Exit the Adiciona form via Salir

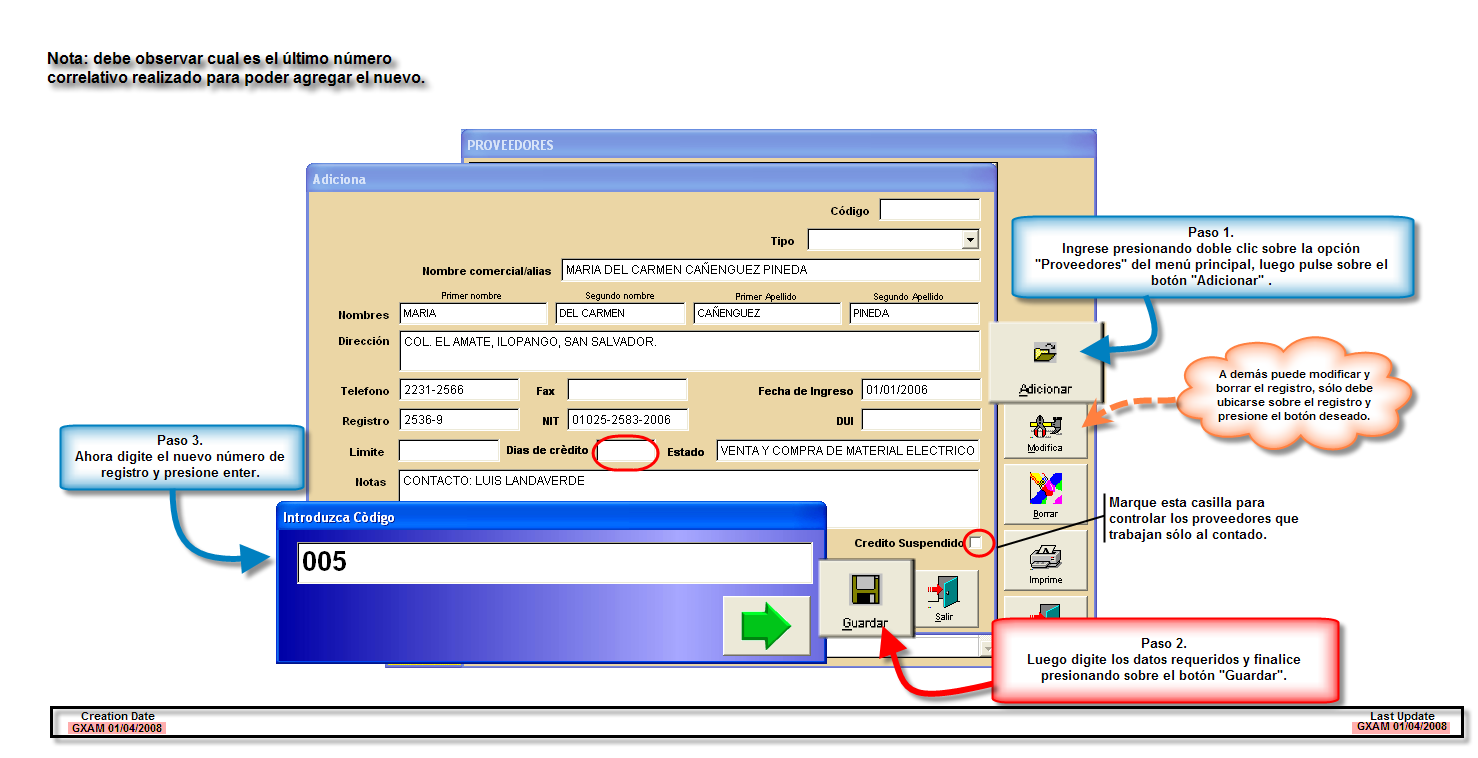(944, 597)
